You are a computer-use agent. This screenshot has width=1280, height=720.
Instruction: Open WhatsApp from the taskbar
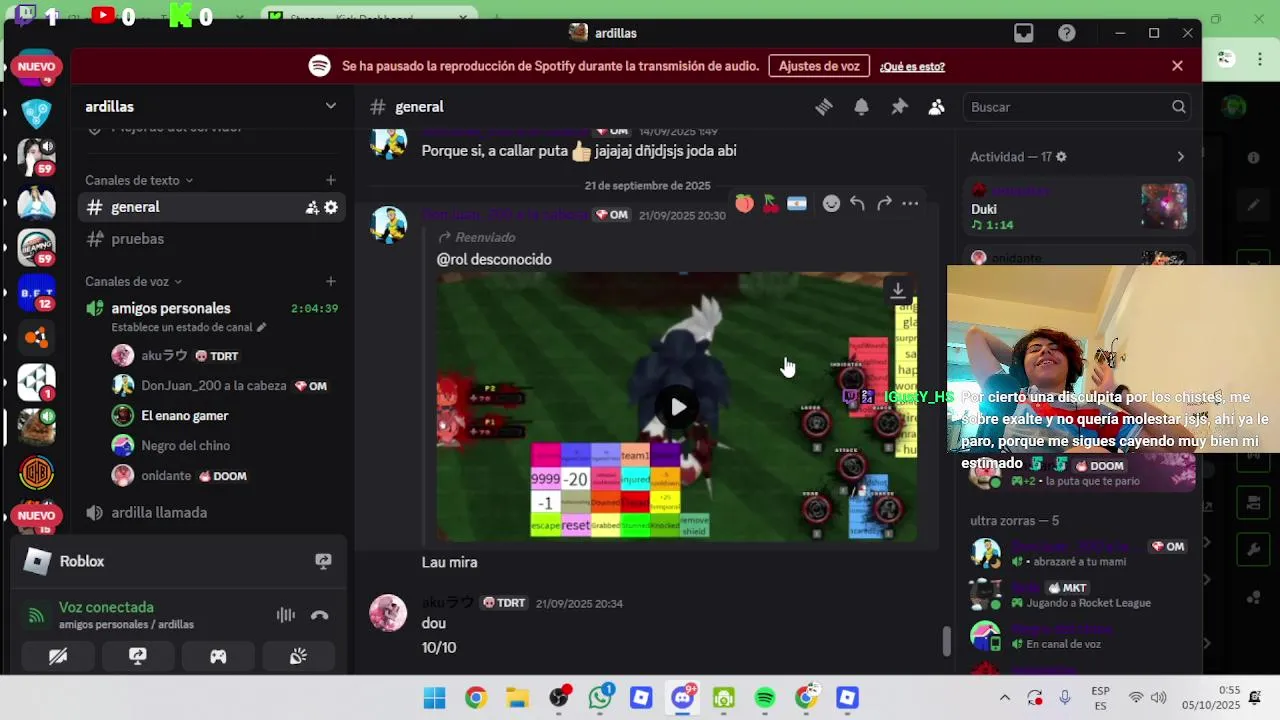coord(600,698)
